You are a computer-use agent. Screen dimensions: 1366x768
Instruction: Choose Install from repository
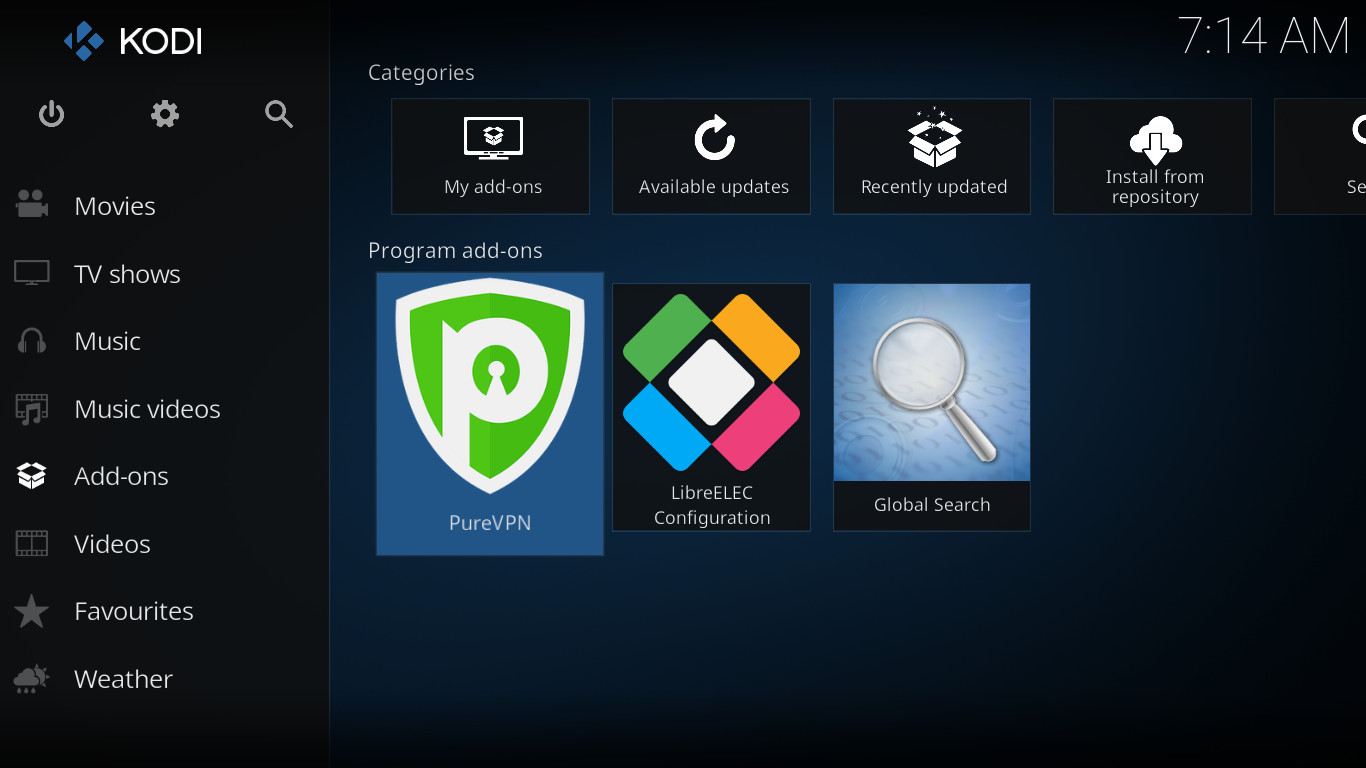[1152, 156]
